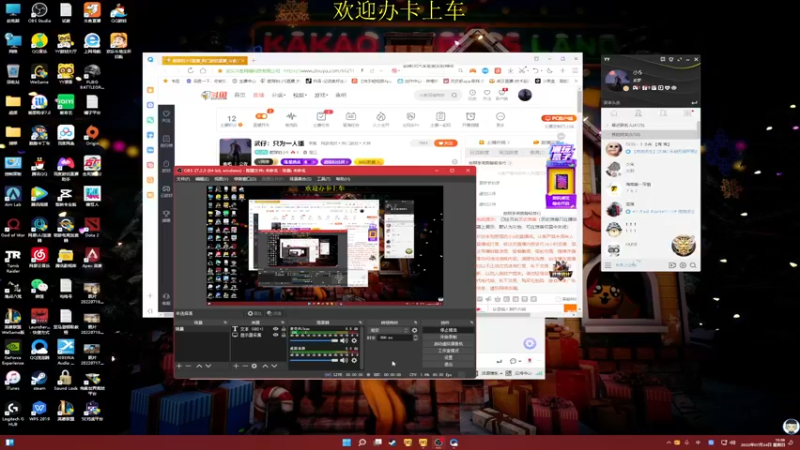Click 工作室模式 studio mode button in OBS
The width and height of the screenshot is (800, 450).
tap(448, 351)
